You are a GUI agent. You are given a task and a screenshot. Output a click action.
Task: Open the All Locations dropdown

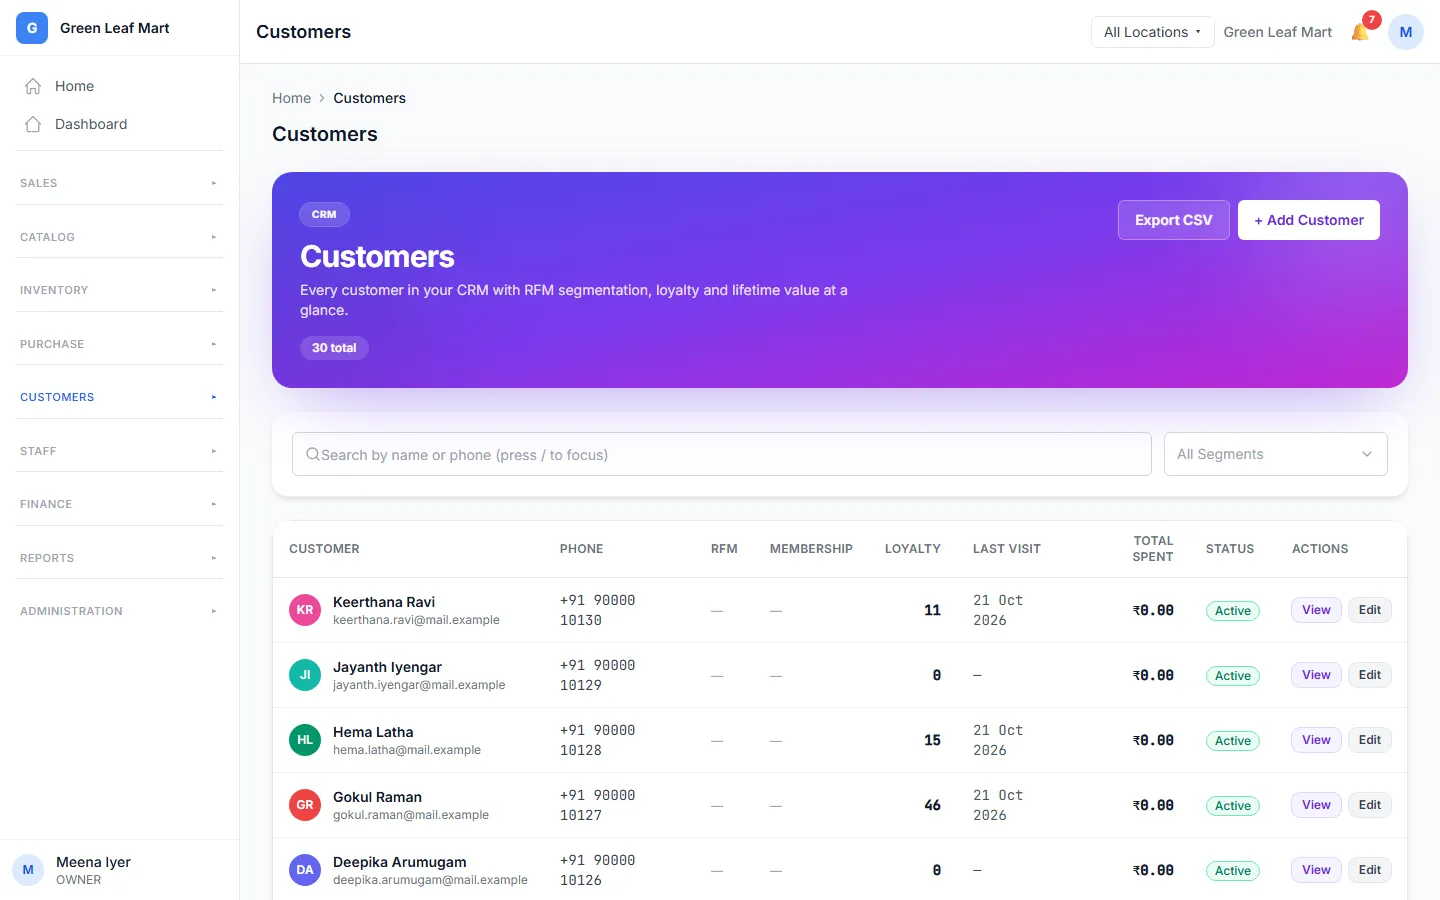pos(1152,32)
